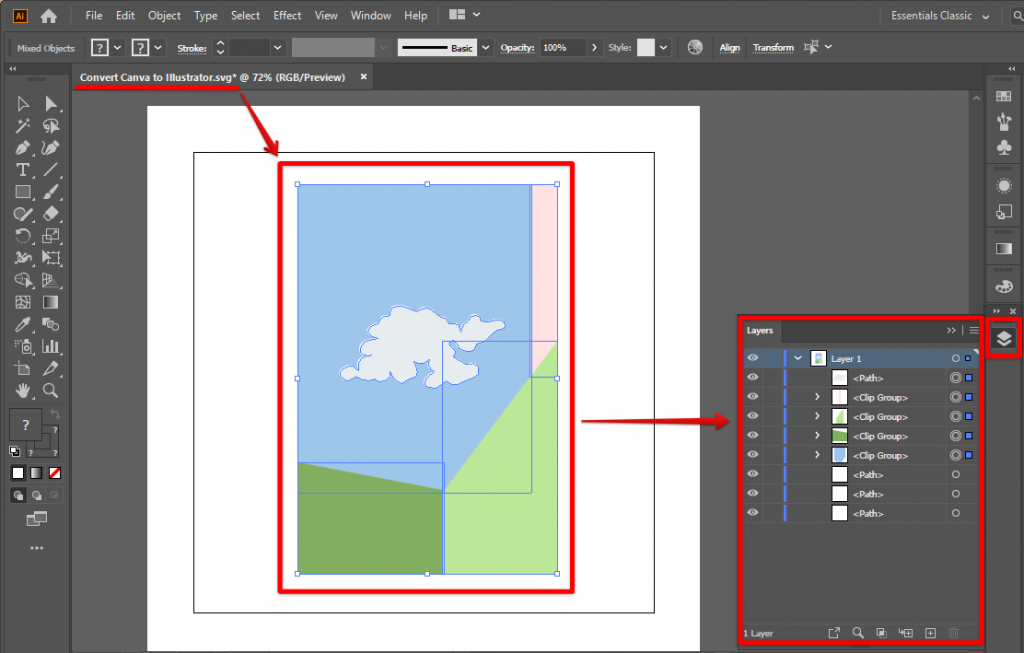Click the Home icon in menu bar

(48, 15)
